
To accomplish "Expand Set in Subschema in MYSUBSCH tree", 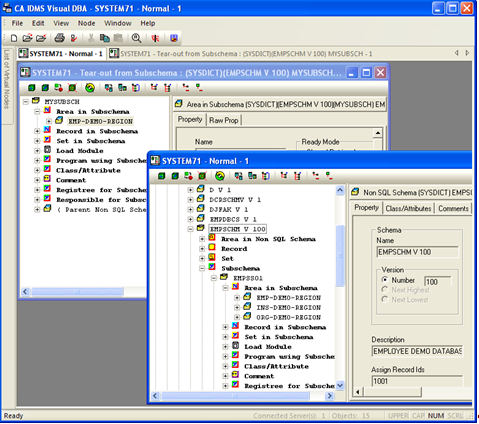I will click(x=37, y=141).
